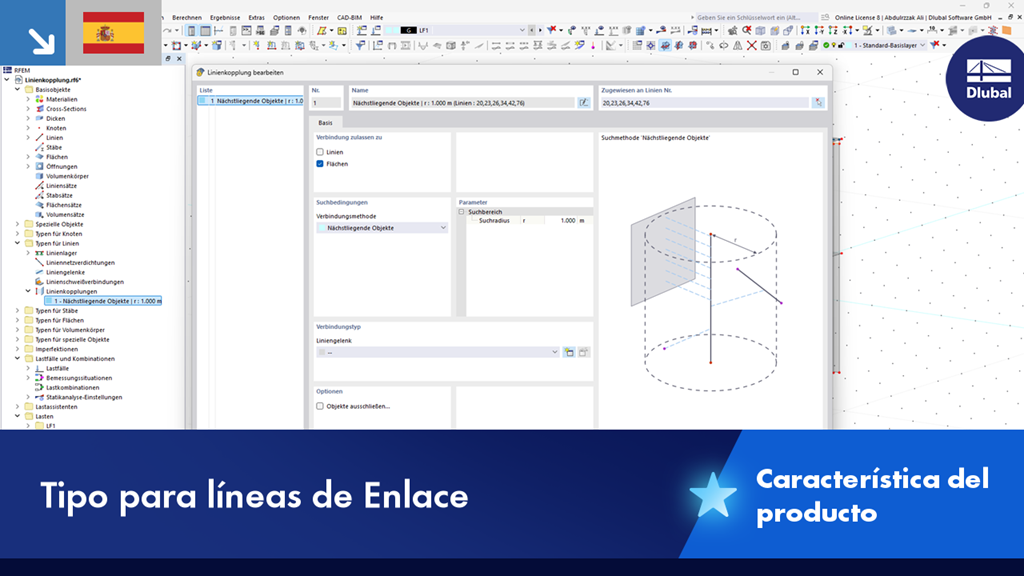The height and width of the screenshot is (576, 1024).
Task: Click the Linienlager icon under Typen für Linien
Action: pyautogui.click(x=39, y=253)
